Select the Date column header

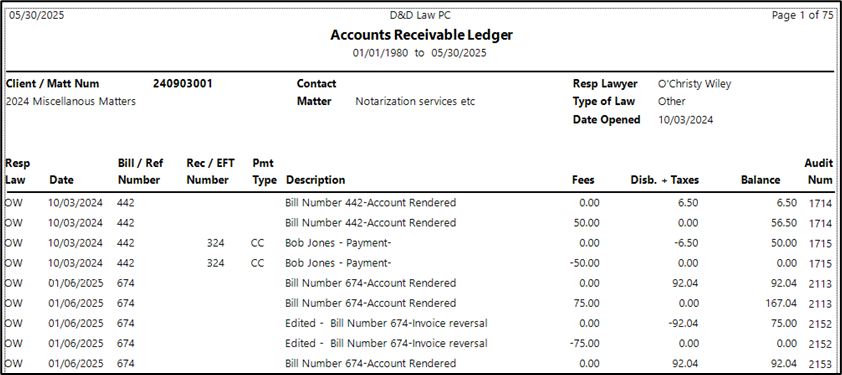tap(61, 180)
